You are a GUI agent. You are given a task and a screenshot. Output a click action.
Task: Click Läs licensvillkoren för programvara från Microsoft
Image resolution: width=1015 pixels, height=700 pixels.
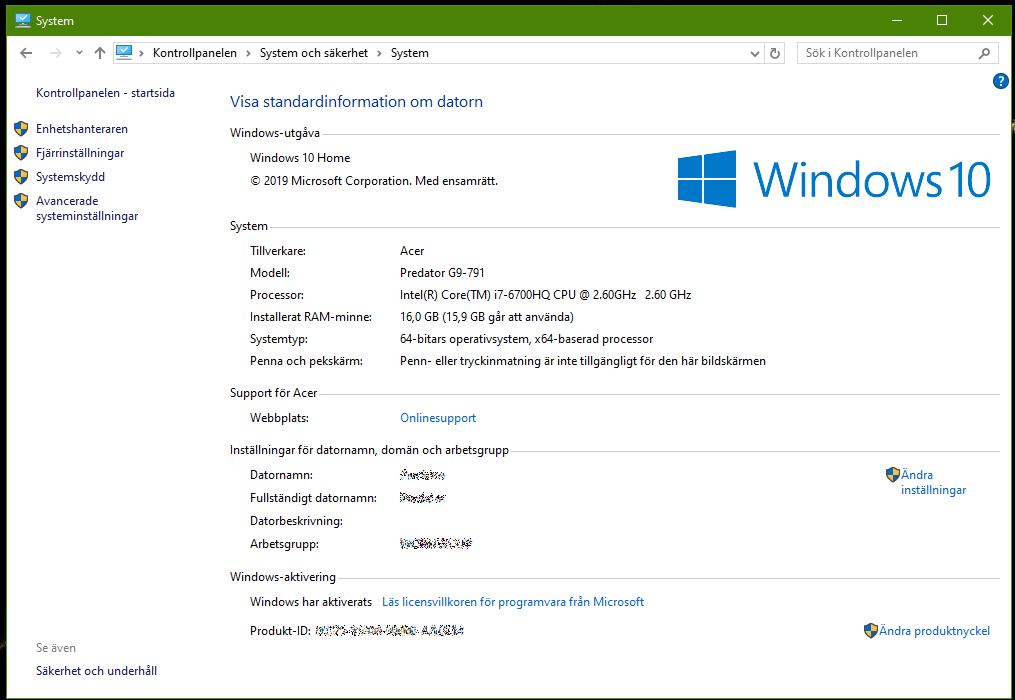pos(513,601)
